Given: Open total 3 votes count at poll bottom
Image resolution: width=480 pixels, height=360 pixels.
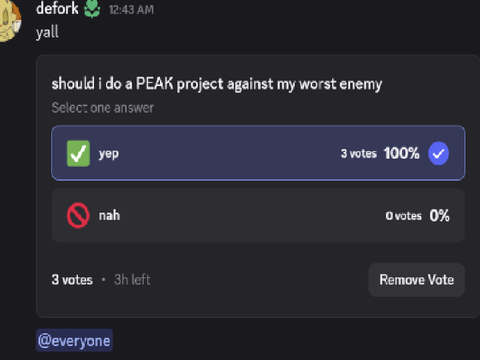Looking at the screenshot, I should [x=72, y=280].
